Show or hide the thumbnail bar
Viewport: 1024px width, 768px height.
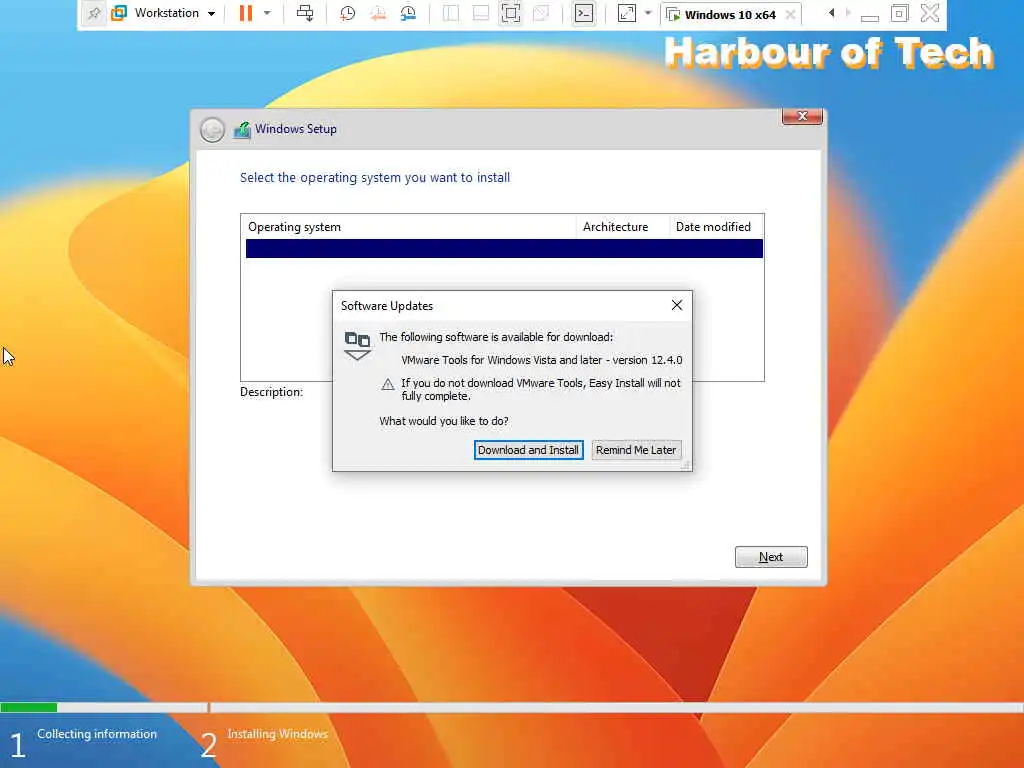point(481,13)
